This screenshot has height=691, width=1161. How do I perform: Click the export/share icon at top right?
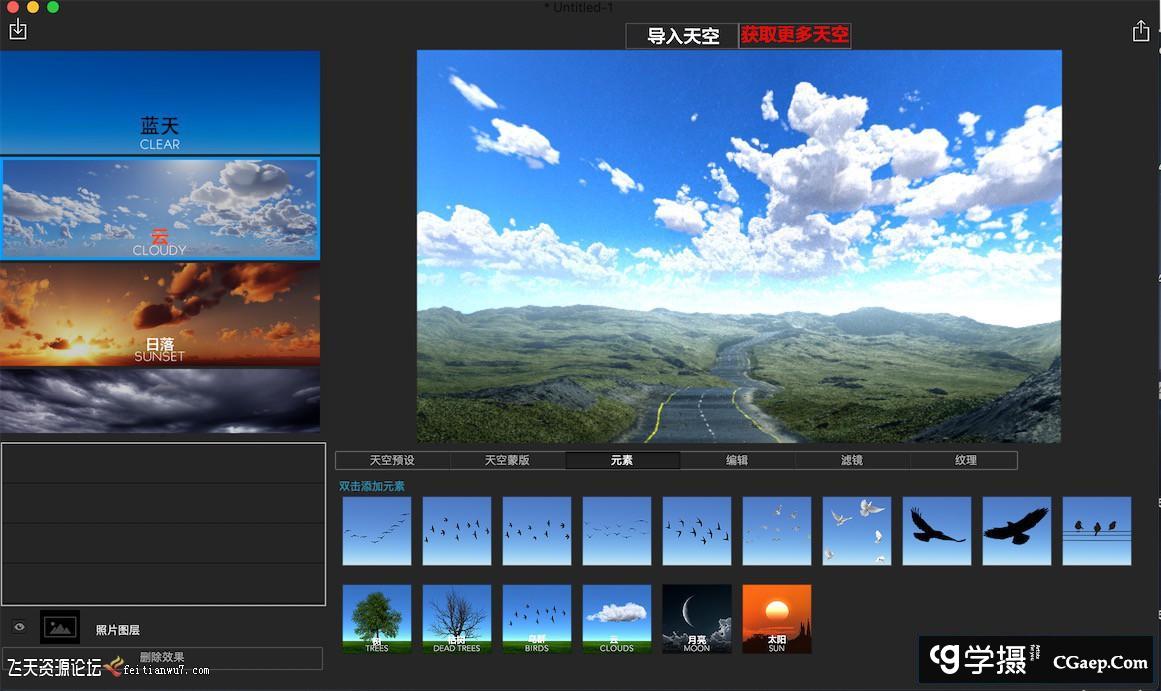point(1141,31)
